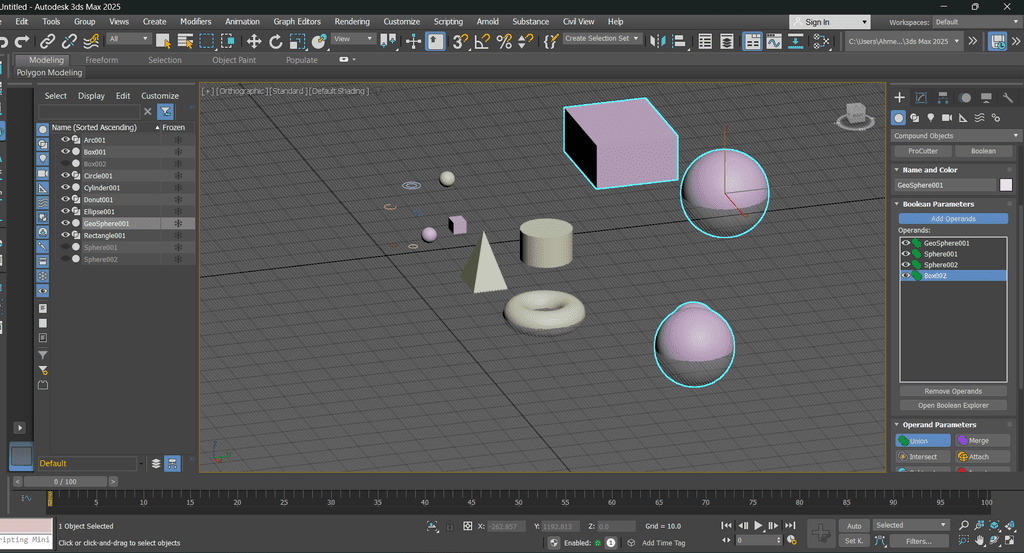Click the Mirror tool icon
The width and height of the screenshot is (1024, 553).
tap(658, 42)
